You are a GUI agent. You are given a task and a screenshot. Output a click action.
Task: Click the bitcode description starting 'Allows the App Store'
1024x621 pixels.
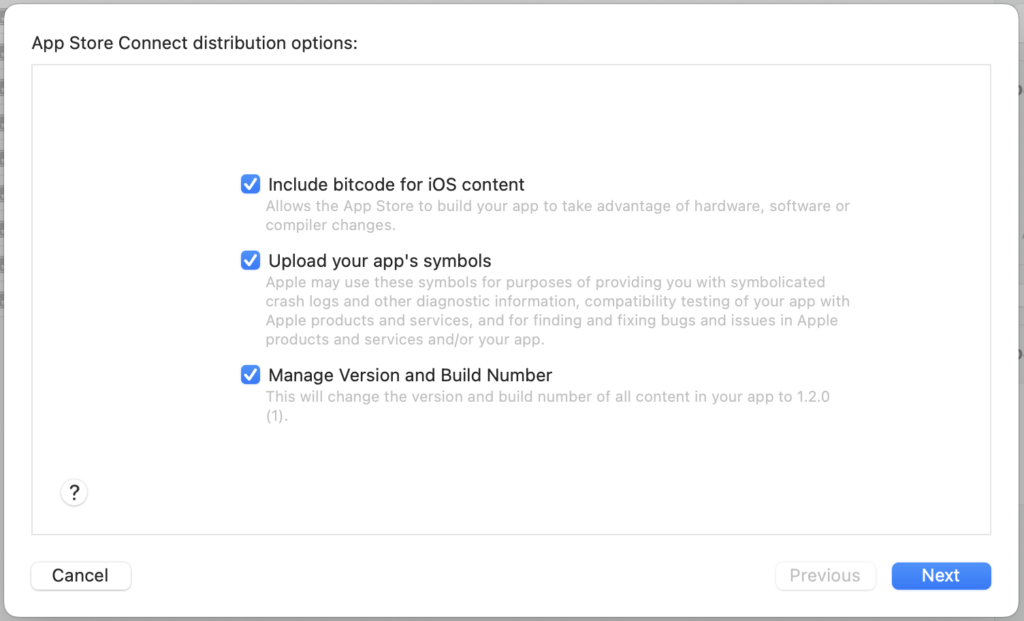point(557,215)
